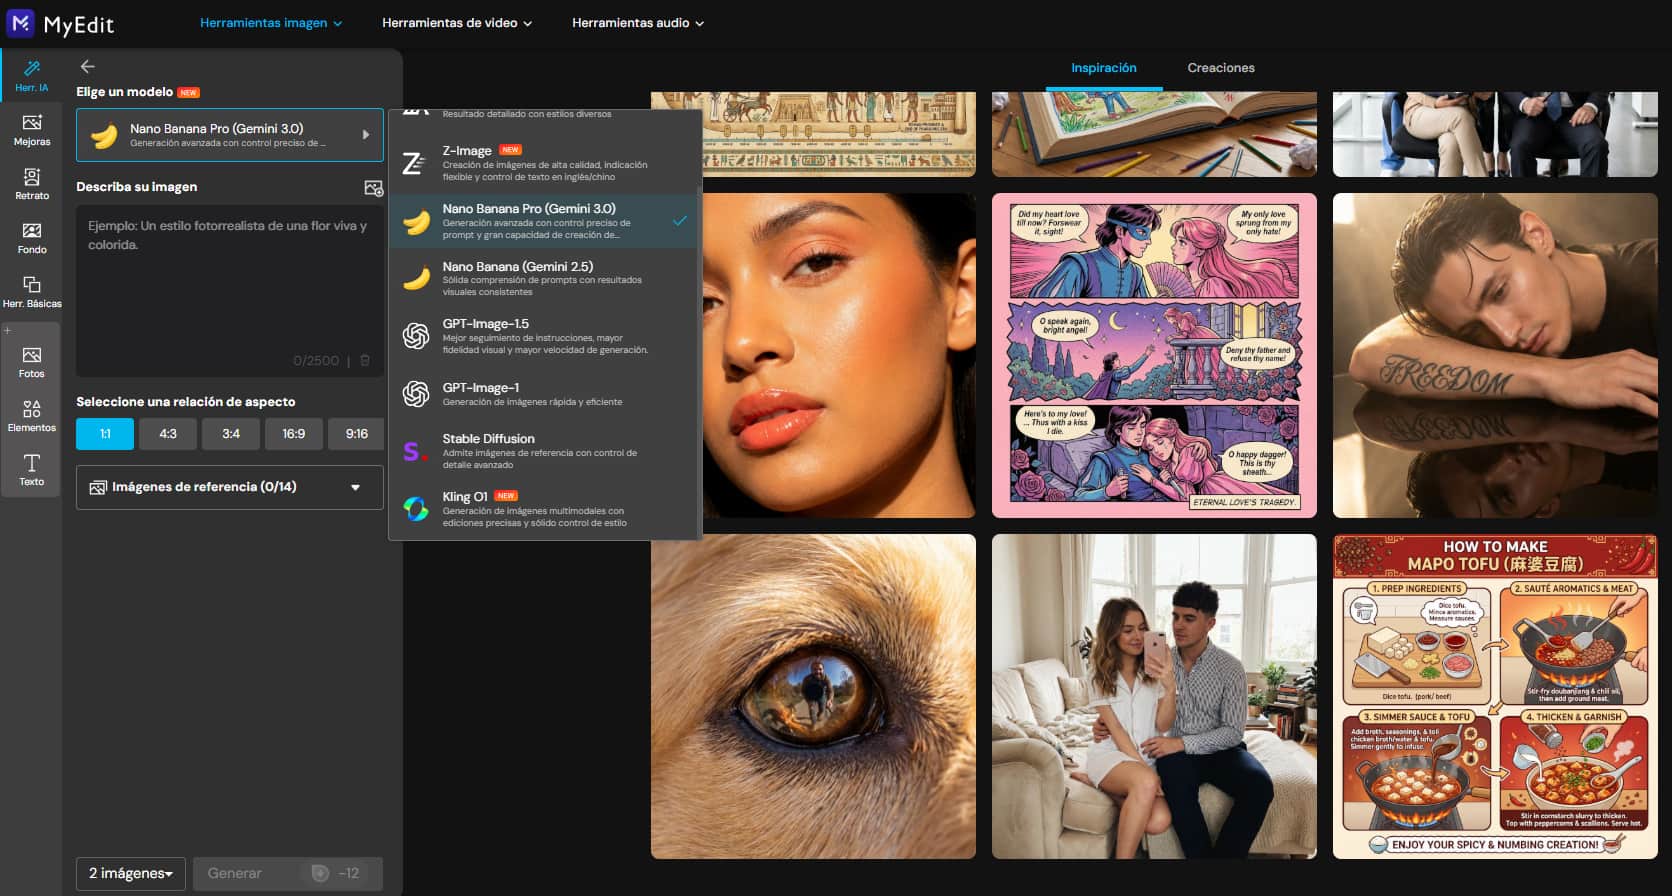The width and height of the screenshot is (1672, 896).
Task: Choose the Kling O1 model
Action: click(545, 509)
